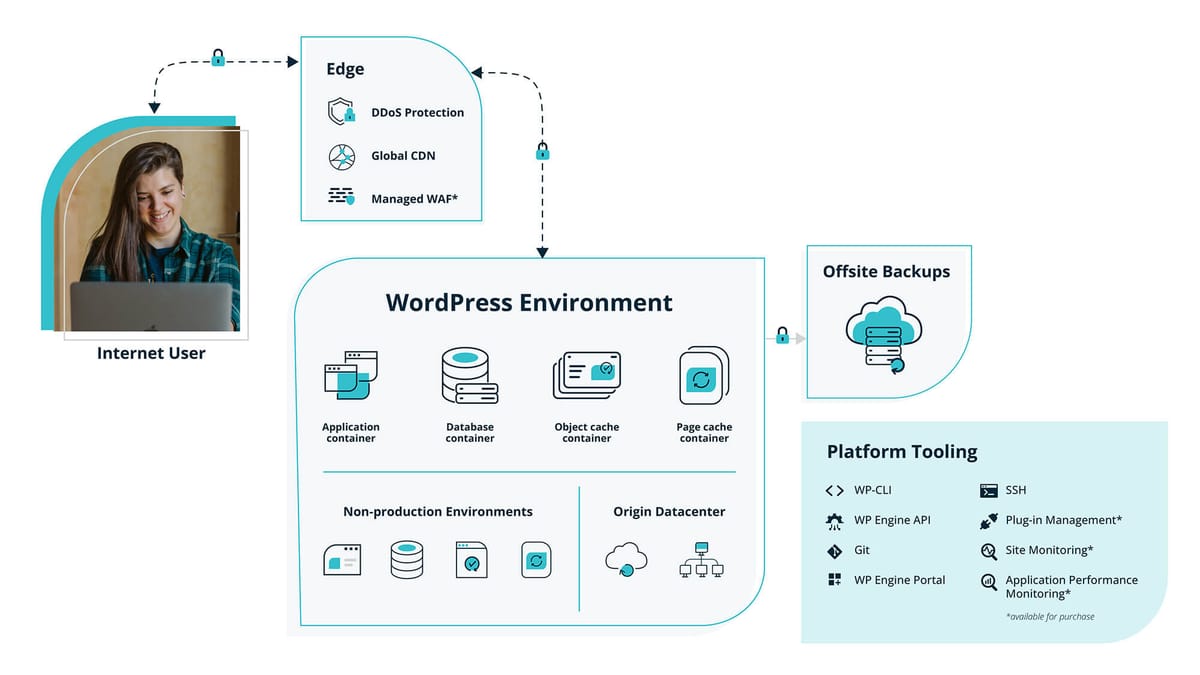Click the Origin Datacenter cloud icon
This screenshot has height=675, width=1200.
[x=628, y=557]
